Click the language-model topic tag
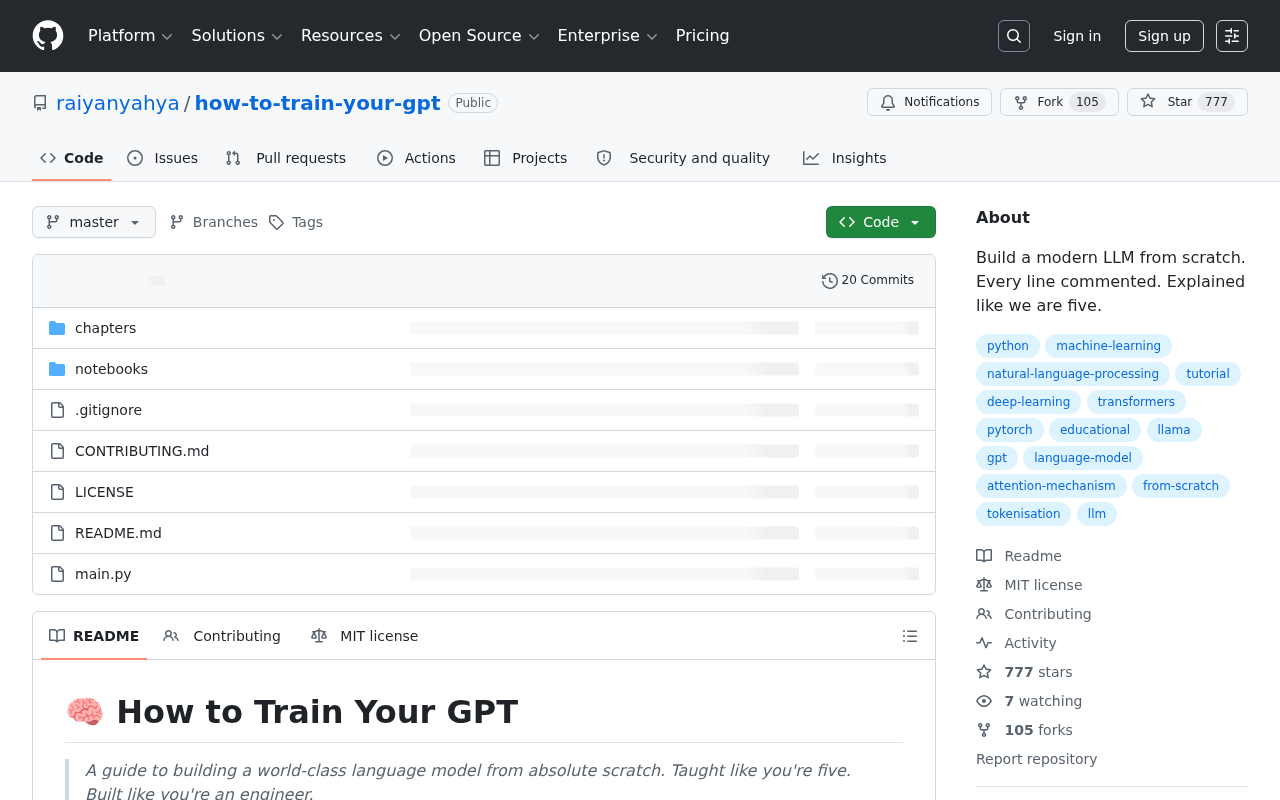This screenshot has height=800, width=1280. [1083, 458]
